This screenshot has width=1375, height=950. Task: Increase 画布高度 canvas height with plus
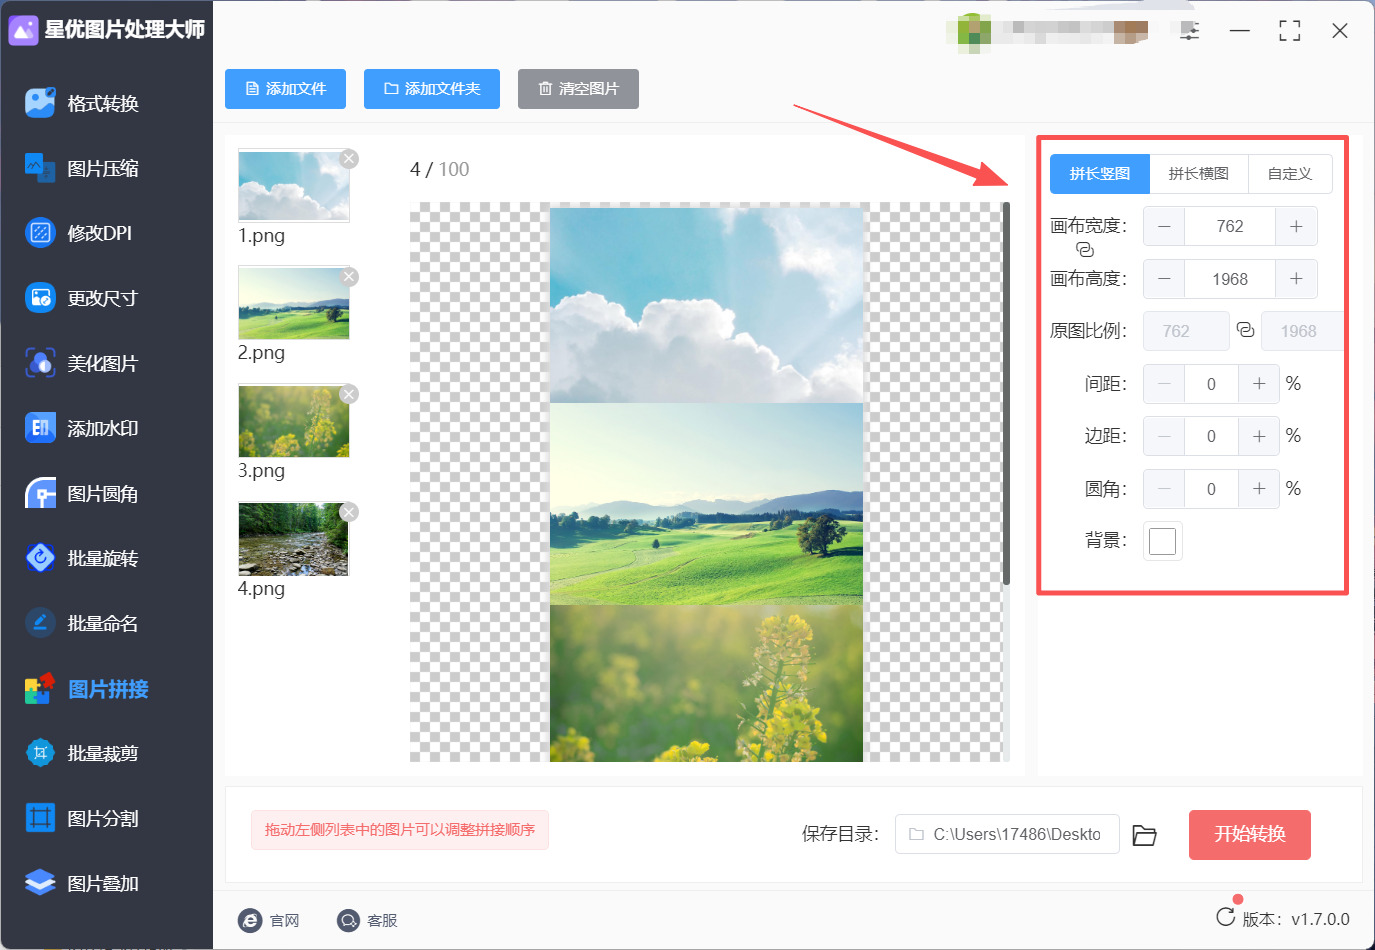click(x=1296, y=279)
